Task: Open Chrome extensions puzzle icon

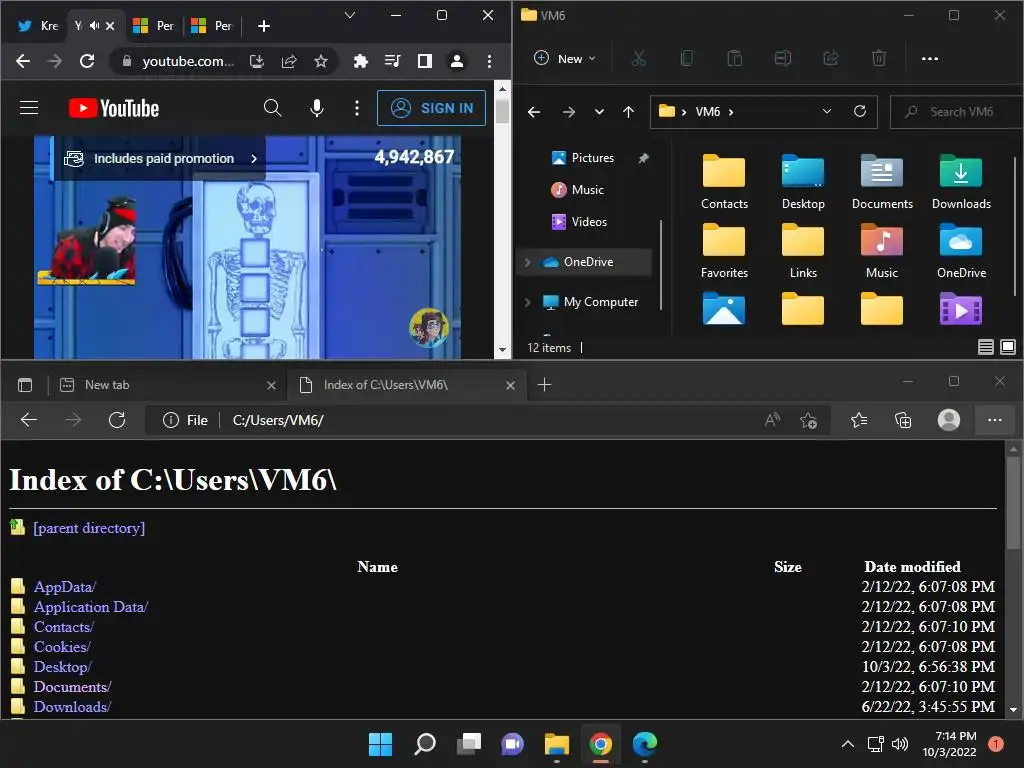Action: [360, 61]
